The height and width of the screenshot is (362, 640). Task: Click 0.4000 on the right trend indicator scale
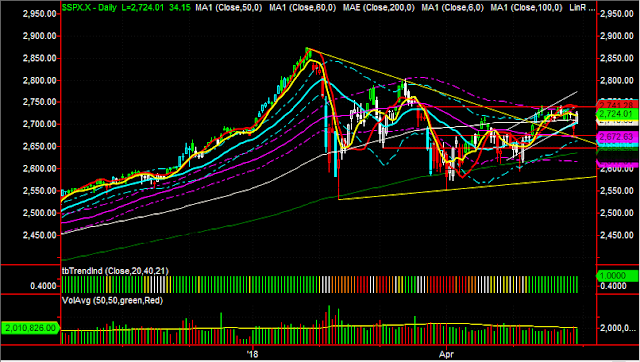click(x=613, y=286)
